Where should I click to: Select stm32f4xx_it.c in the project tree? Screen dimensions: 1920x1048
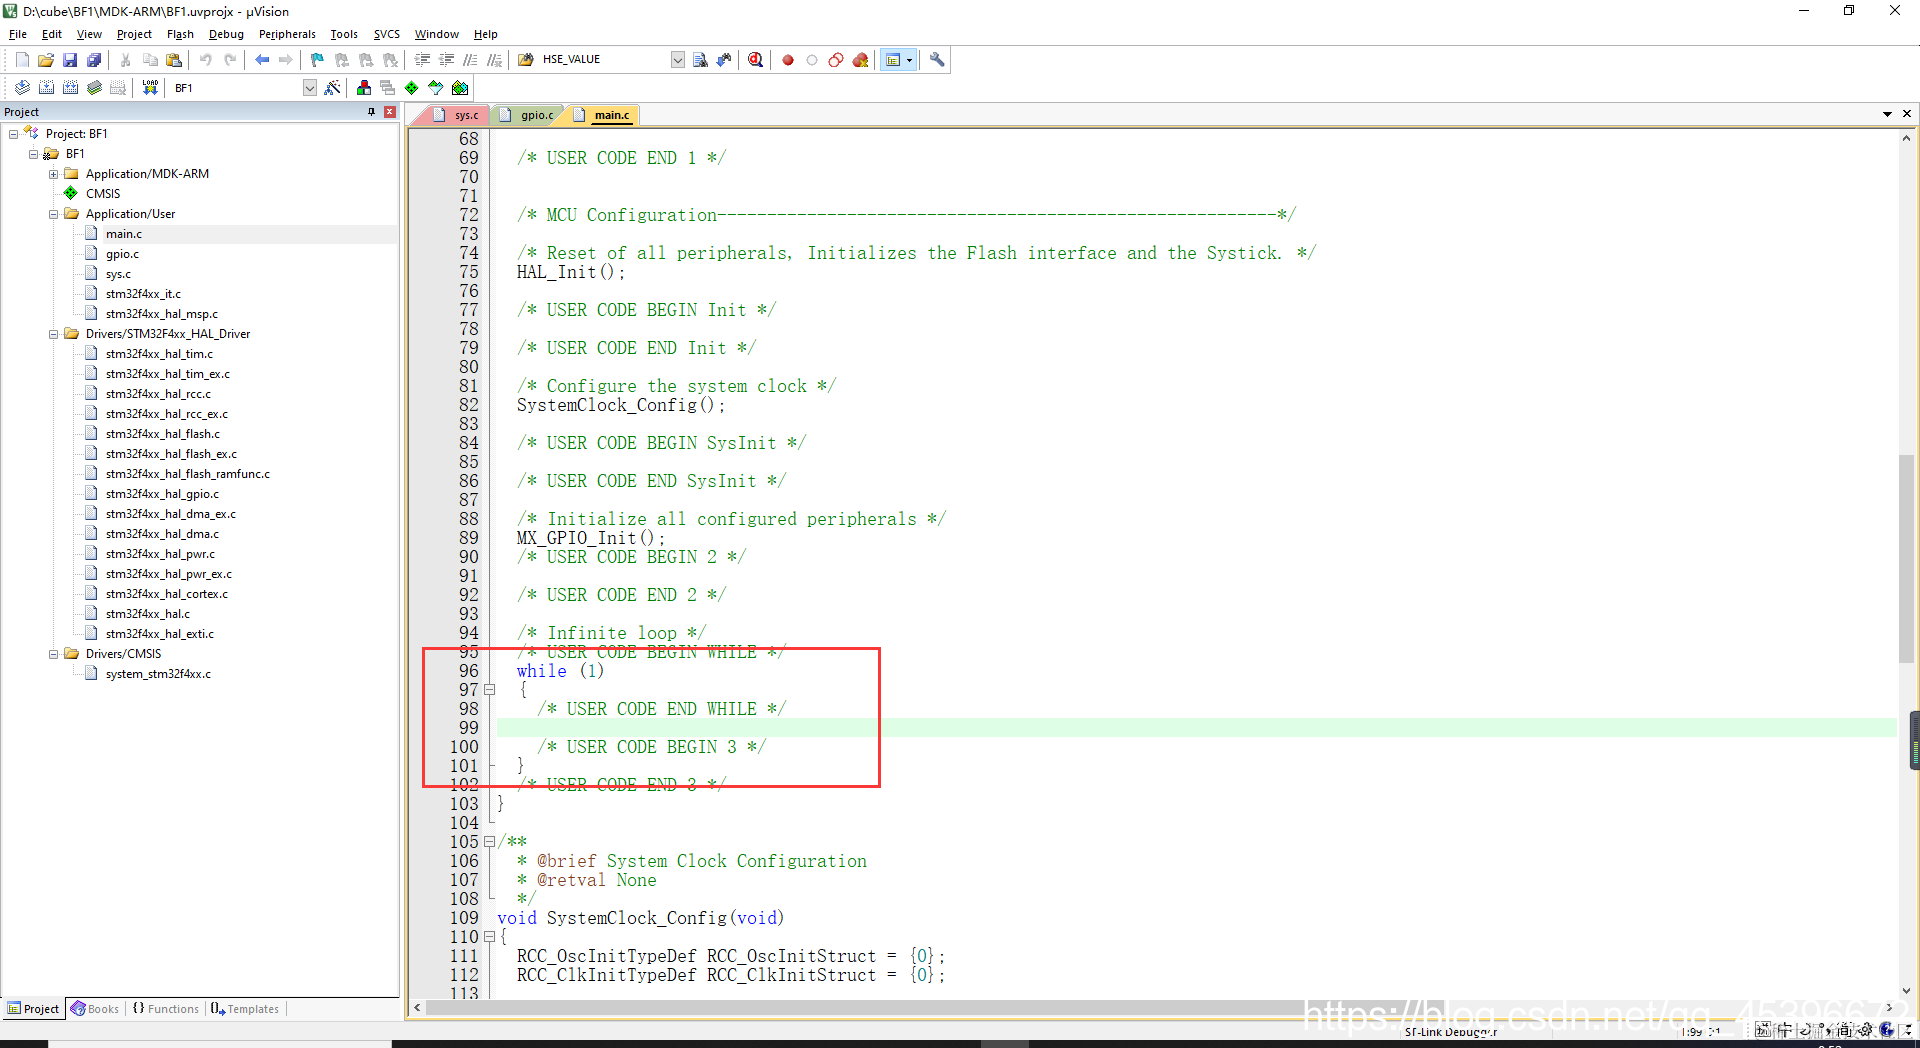(143, 294)
